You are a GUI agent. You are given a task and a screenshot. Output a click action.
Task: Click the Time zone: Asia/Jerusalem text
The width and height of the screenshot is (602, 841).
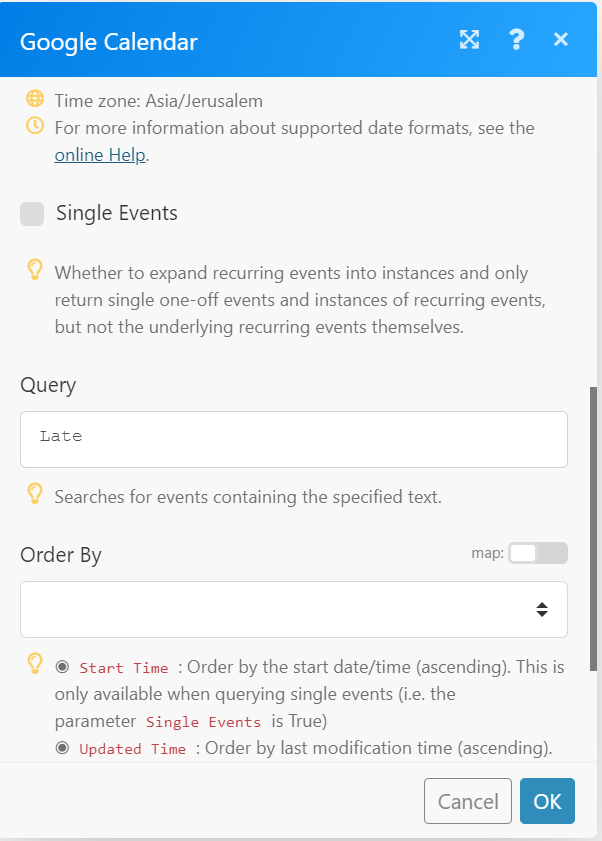[x=159, y=101]
